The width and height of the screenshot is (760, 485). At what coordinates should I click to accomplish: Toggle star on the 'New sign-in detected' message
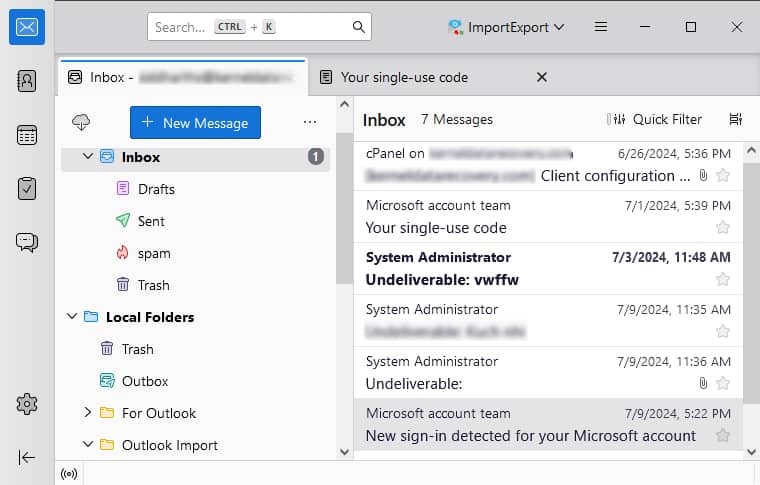point(723,435)
